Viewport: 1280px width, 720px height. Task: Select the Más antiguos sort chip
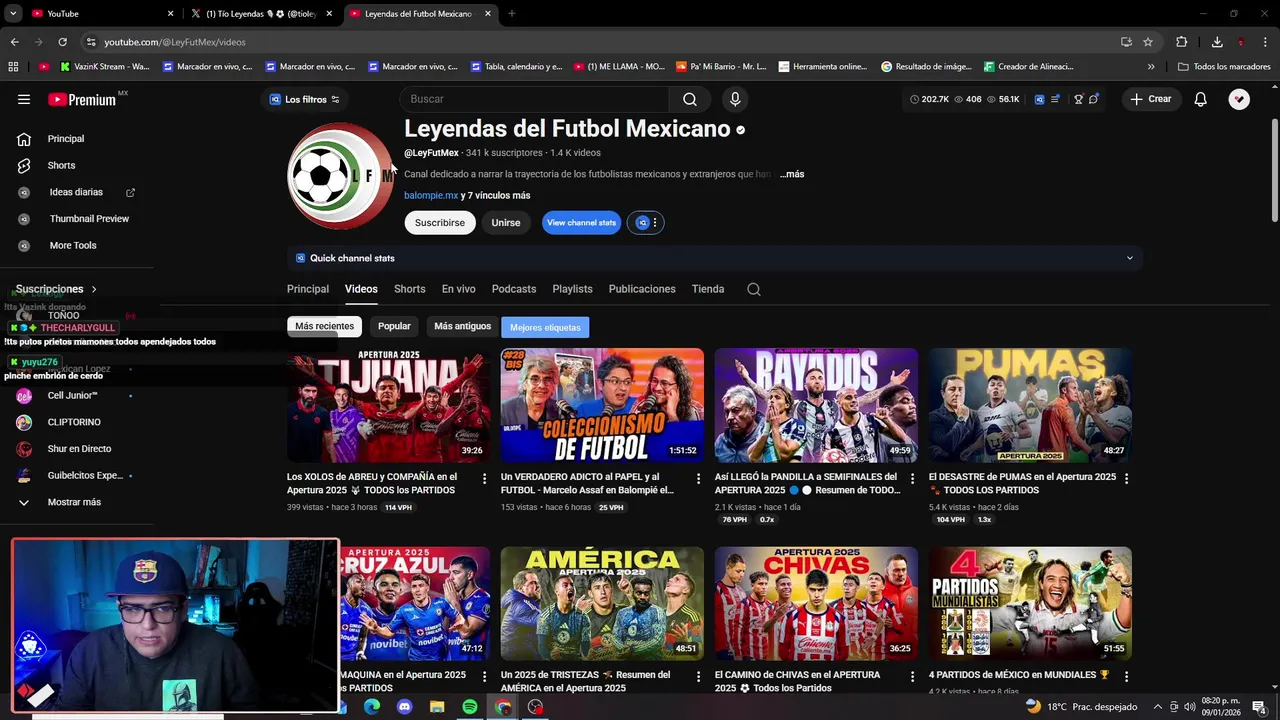[x=462, y=326]
